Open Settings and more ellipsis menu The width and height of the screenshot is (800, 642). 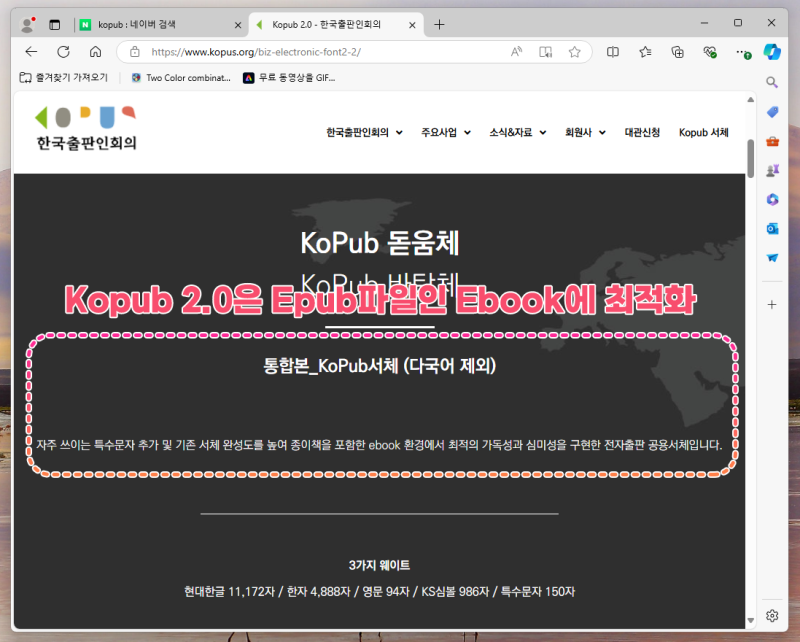pyautogui.click(x=742, y=52)
